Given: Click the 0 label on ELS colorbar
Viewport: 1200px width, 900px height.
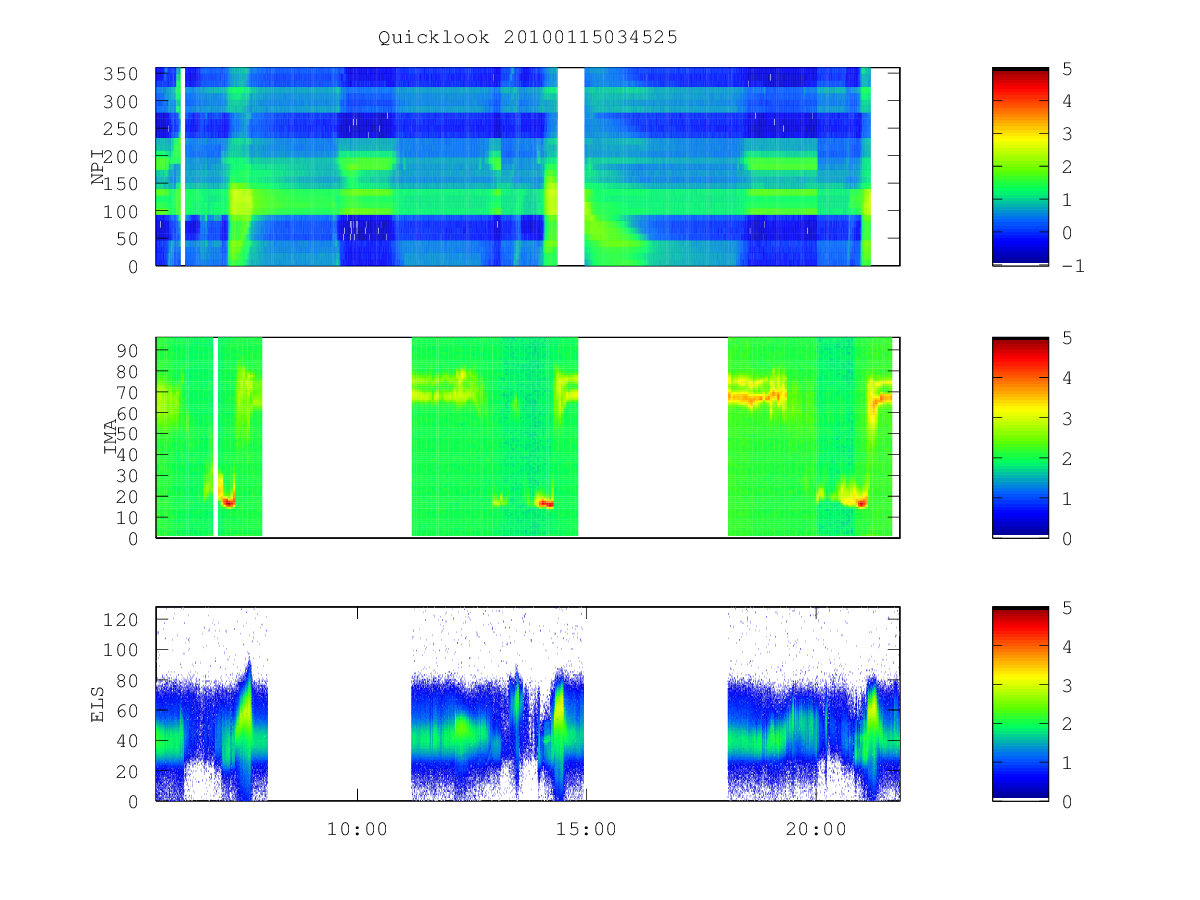Looking at the screenshot, I should pos(1068,801).
